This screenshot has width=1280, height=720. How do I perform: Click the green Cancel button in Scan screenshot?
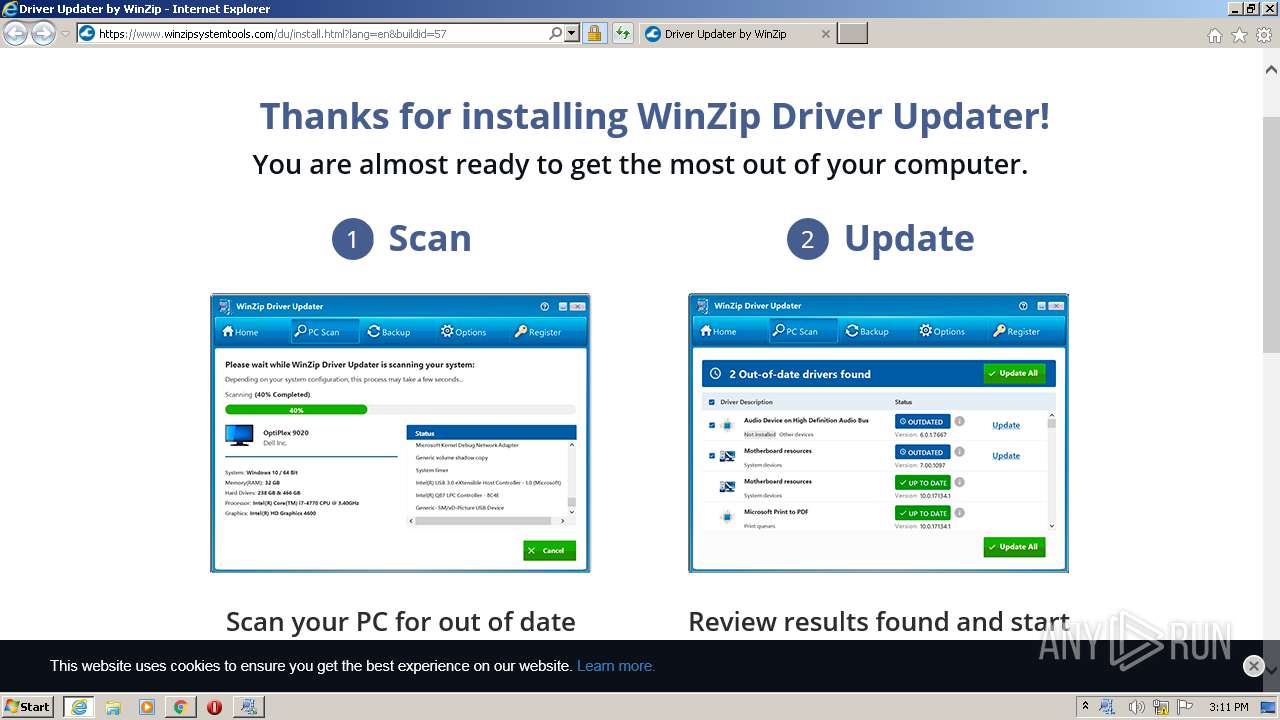pyautogui.click(x=549, y=550)
